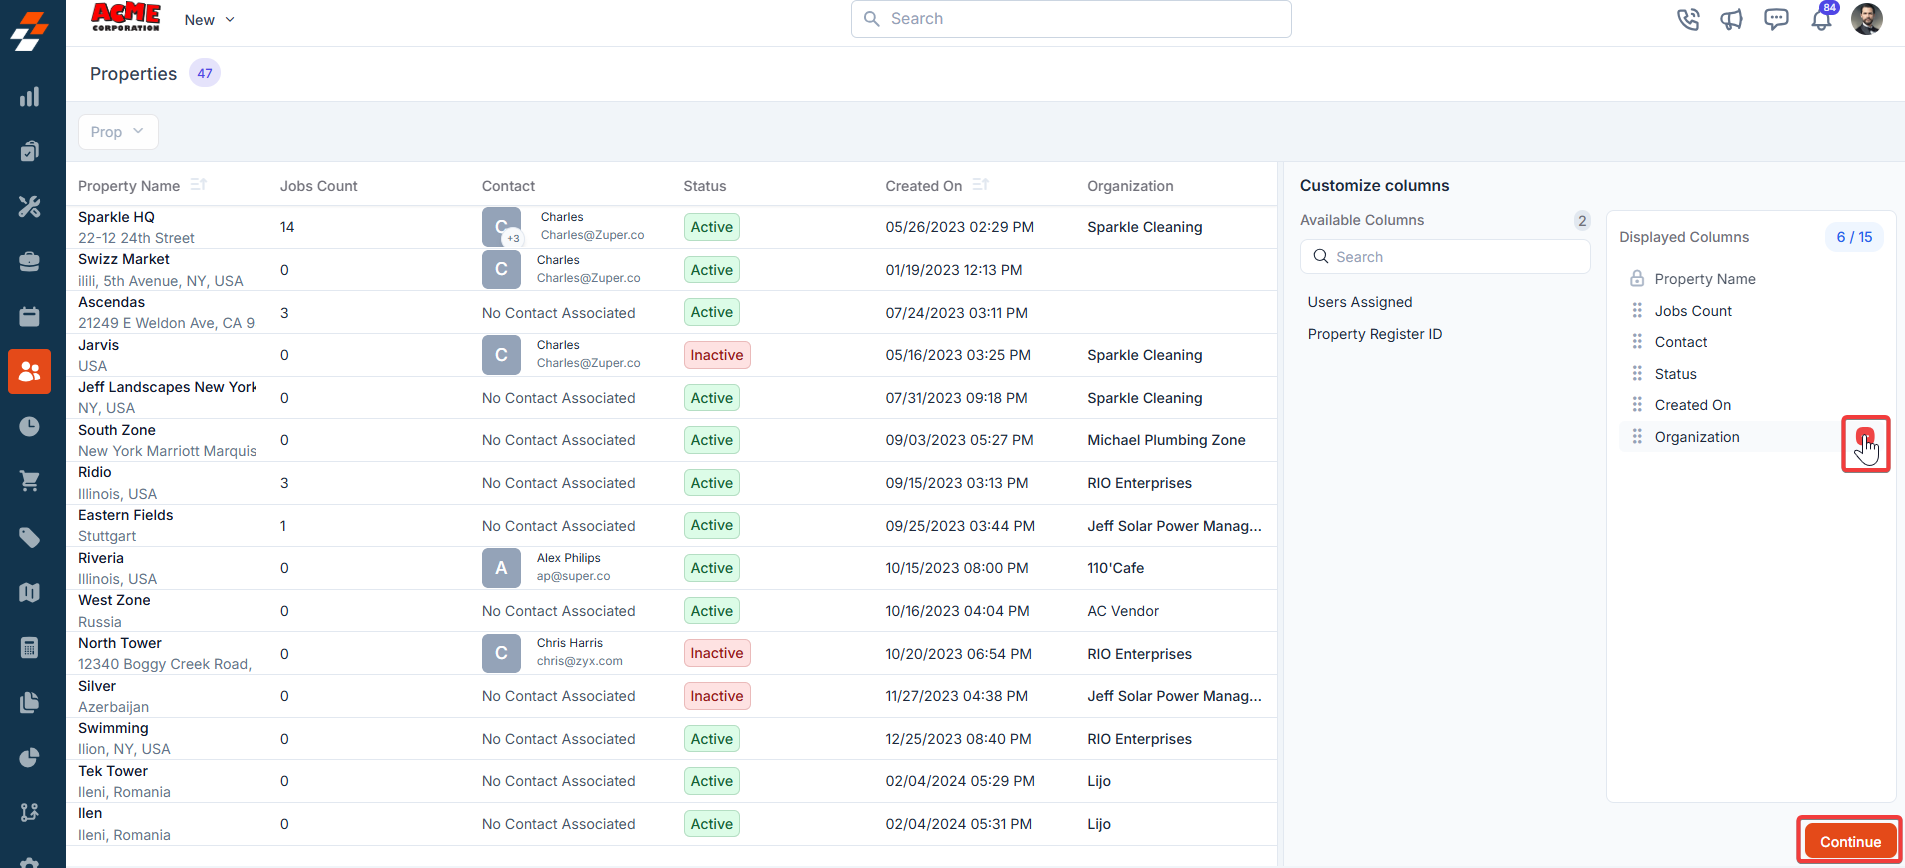Add Users Assigned to displayed columns
The height and width of the screenshot is (868, 1905).
[1360, 302]
